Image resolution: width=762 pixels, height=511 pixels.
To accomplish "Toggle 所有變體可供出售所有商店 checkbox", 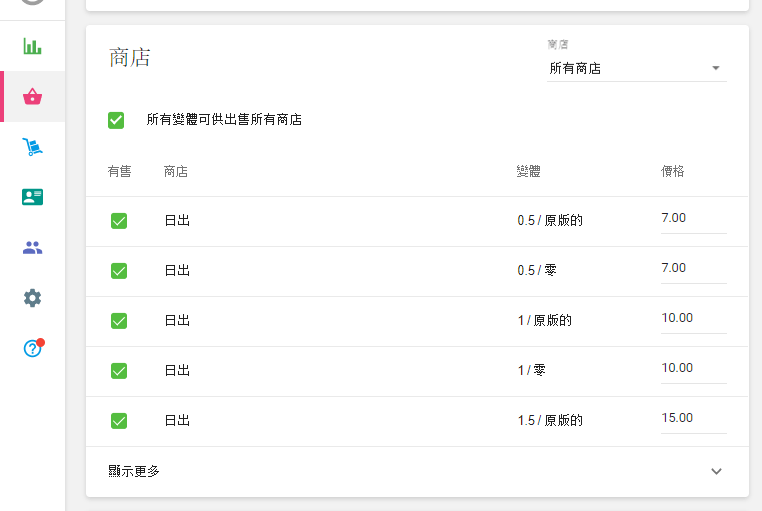I will pos(116,120).
